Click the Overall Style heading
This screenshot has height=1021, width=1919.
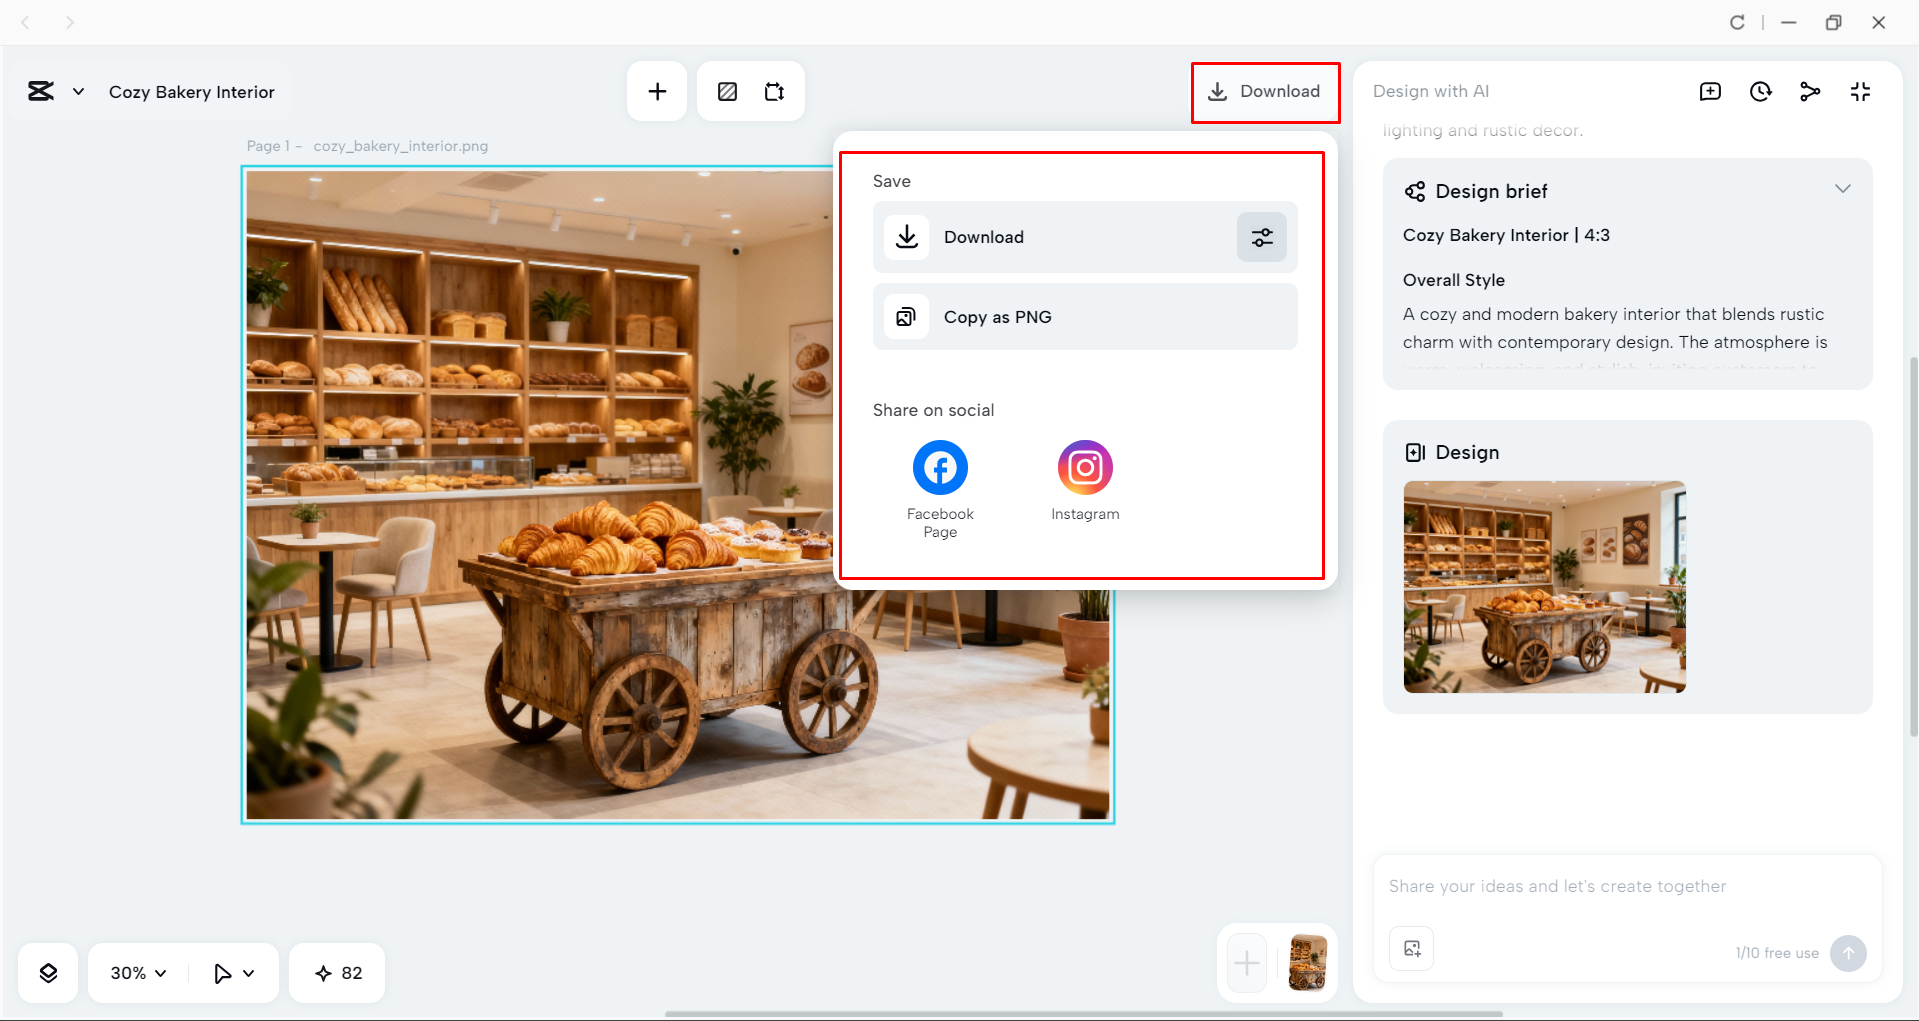point(1454,280)
